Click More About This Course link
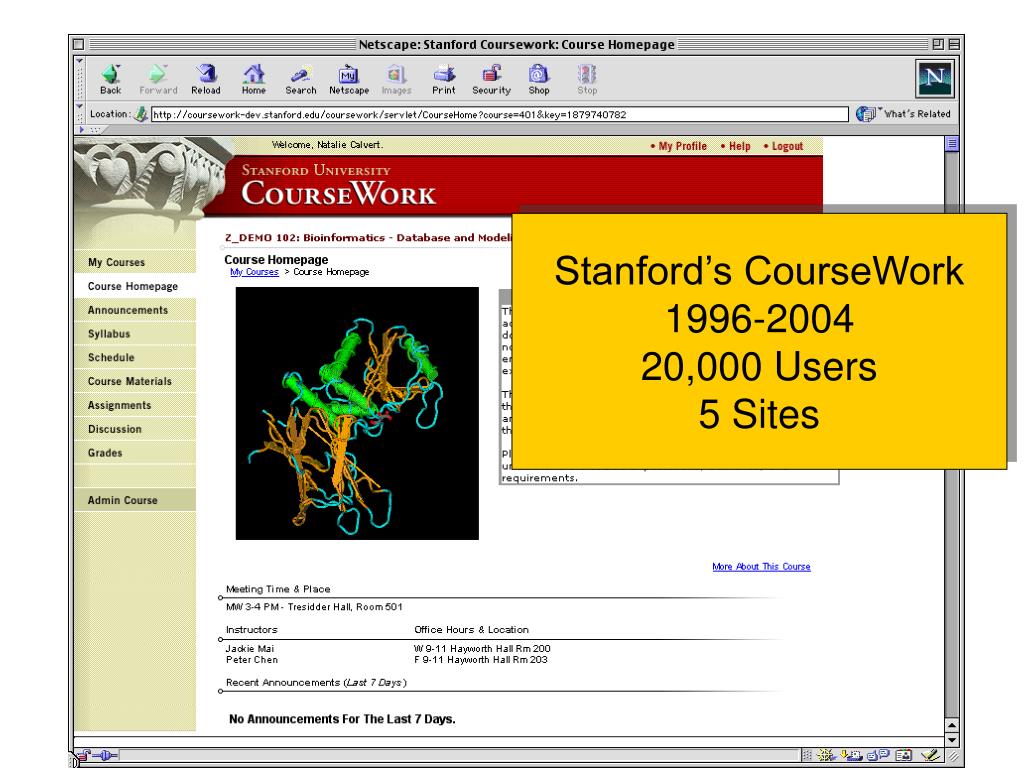Screen dimensions: 1024x768 point(761,566)
